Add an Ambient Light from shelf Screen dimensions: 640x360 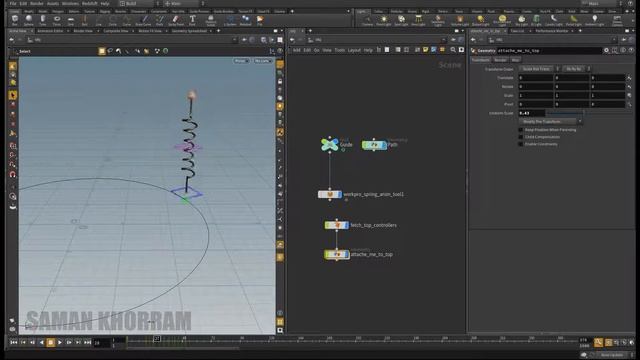click(594, 20)
